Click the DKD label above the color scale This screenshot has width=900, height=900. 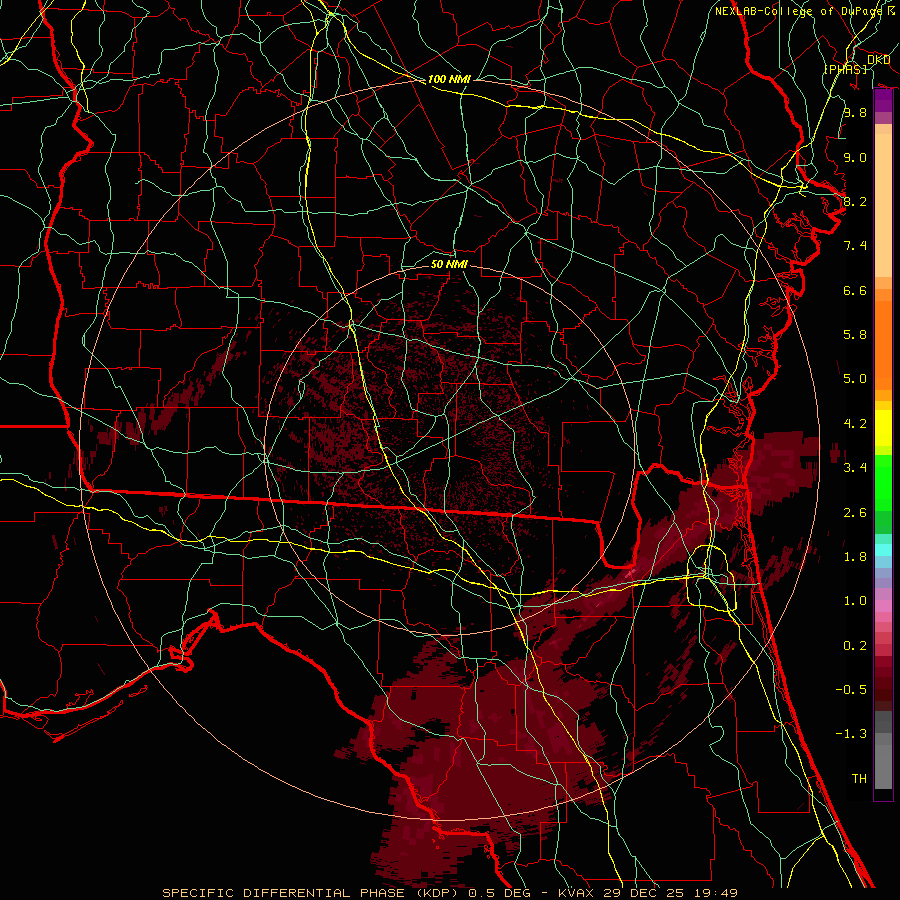879,60
